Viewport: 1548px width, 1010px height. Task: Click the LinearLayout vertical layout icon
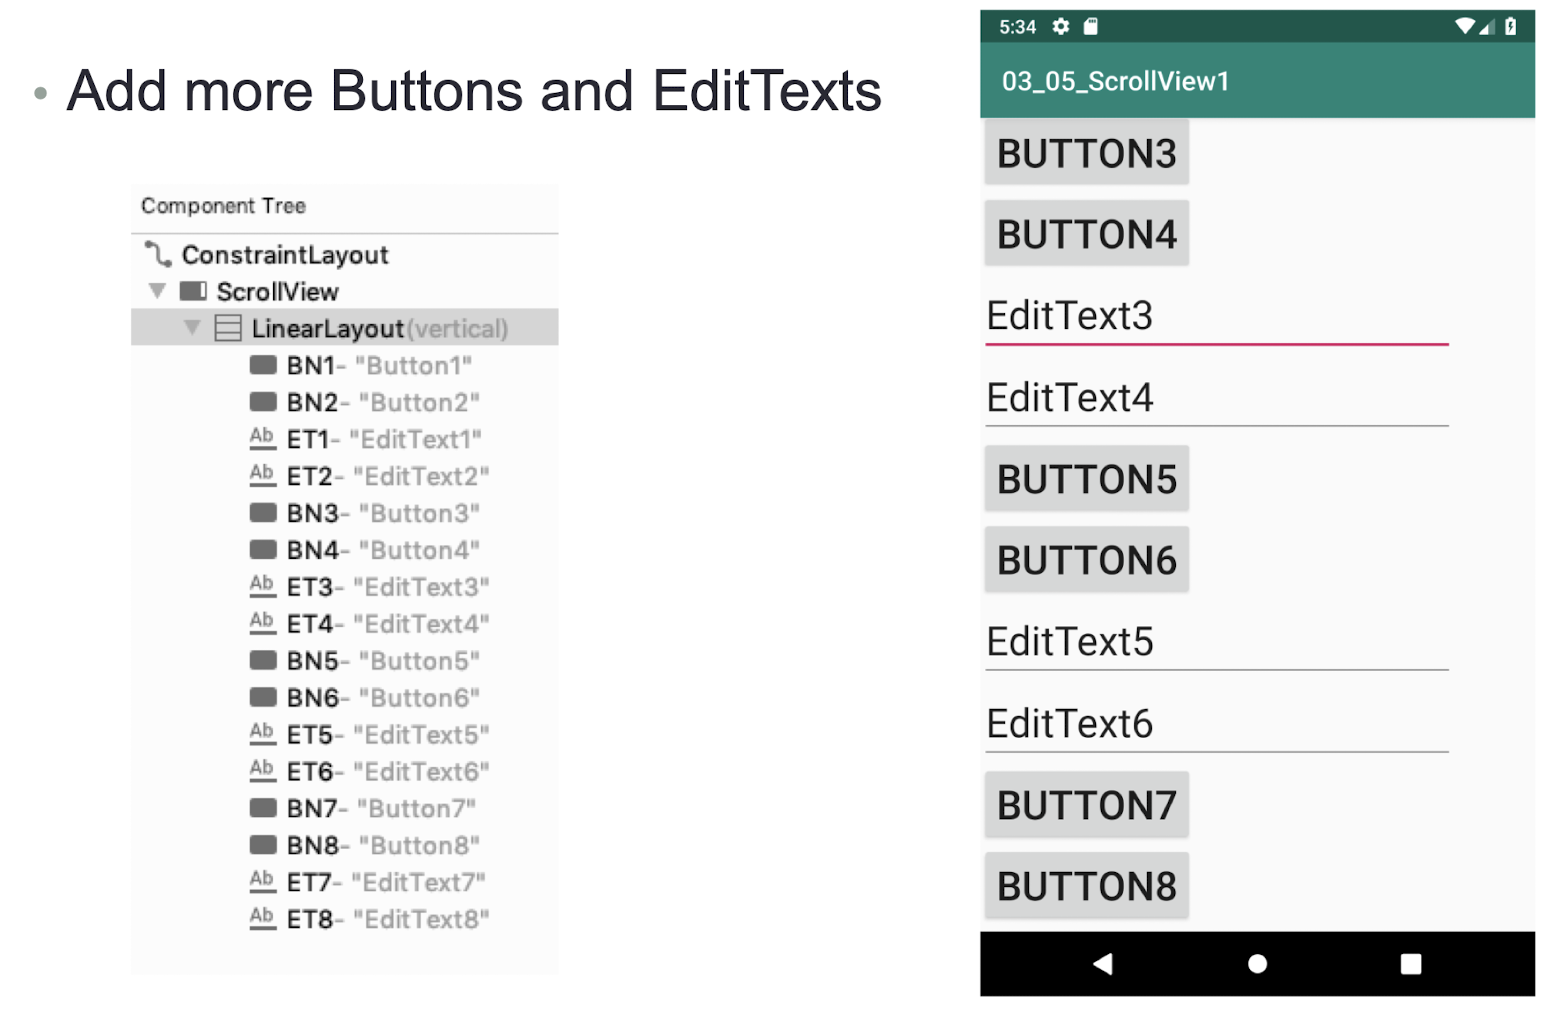click(x=228, y=328)
